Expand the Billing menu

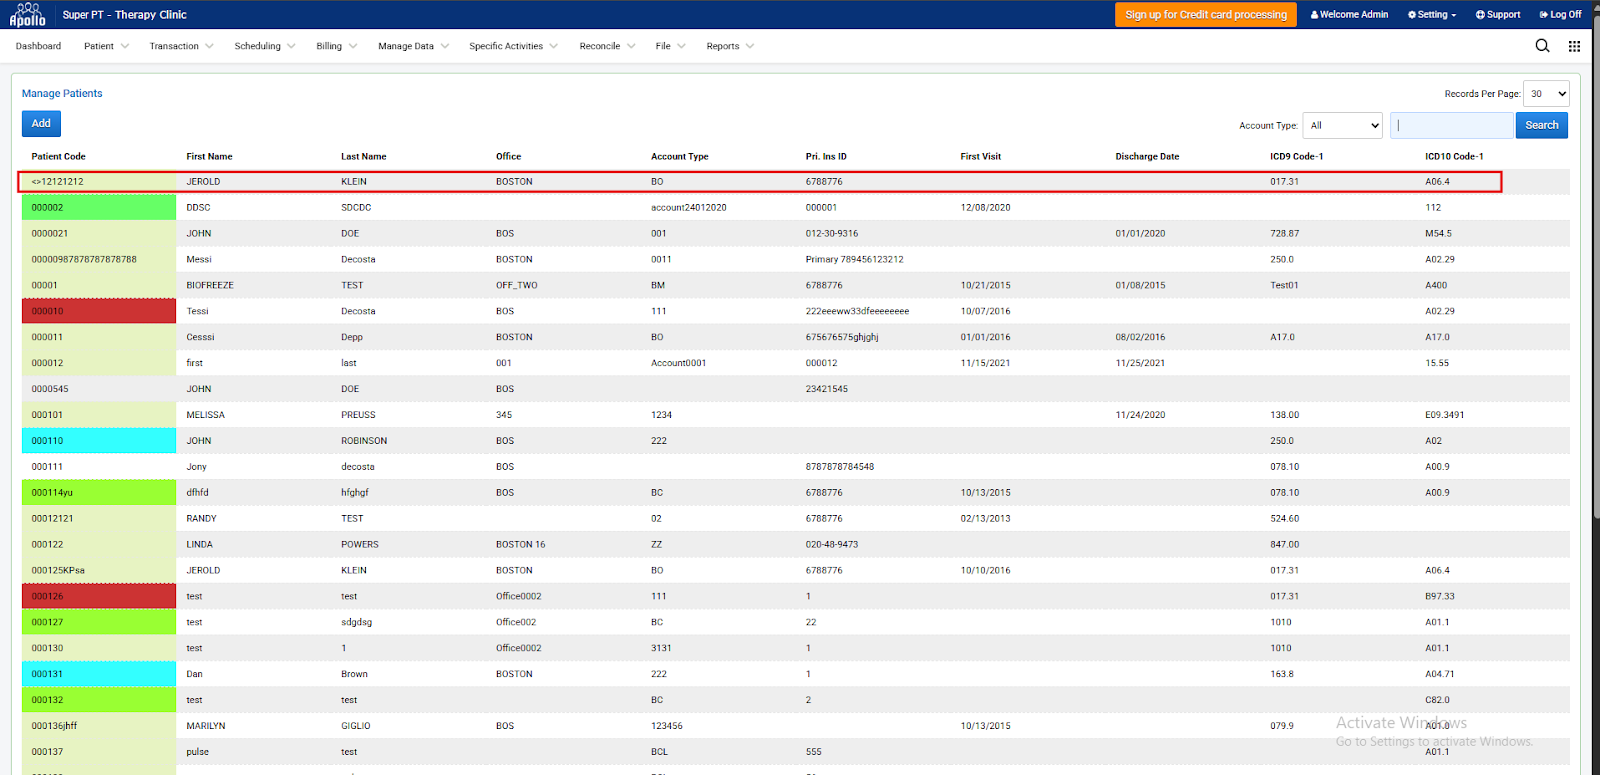pos(336,46)
